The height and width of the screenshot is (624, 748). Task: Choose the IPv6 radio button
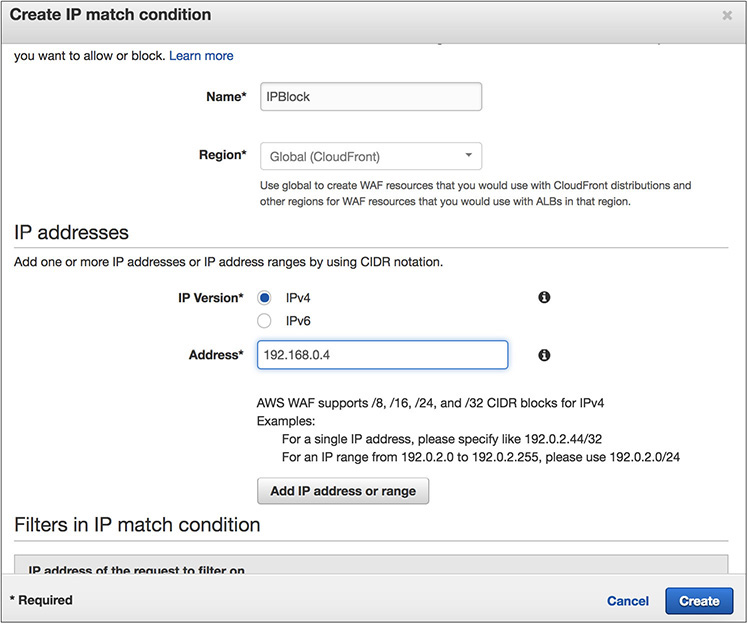[265, 321]
